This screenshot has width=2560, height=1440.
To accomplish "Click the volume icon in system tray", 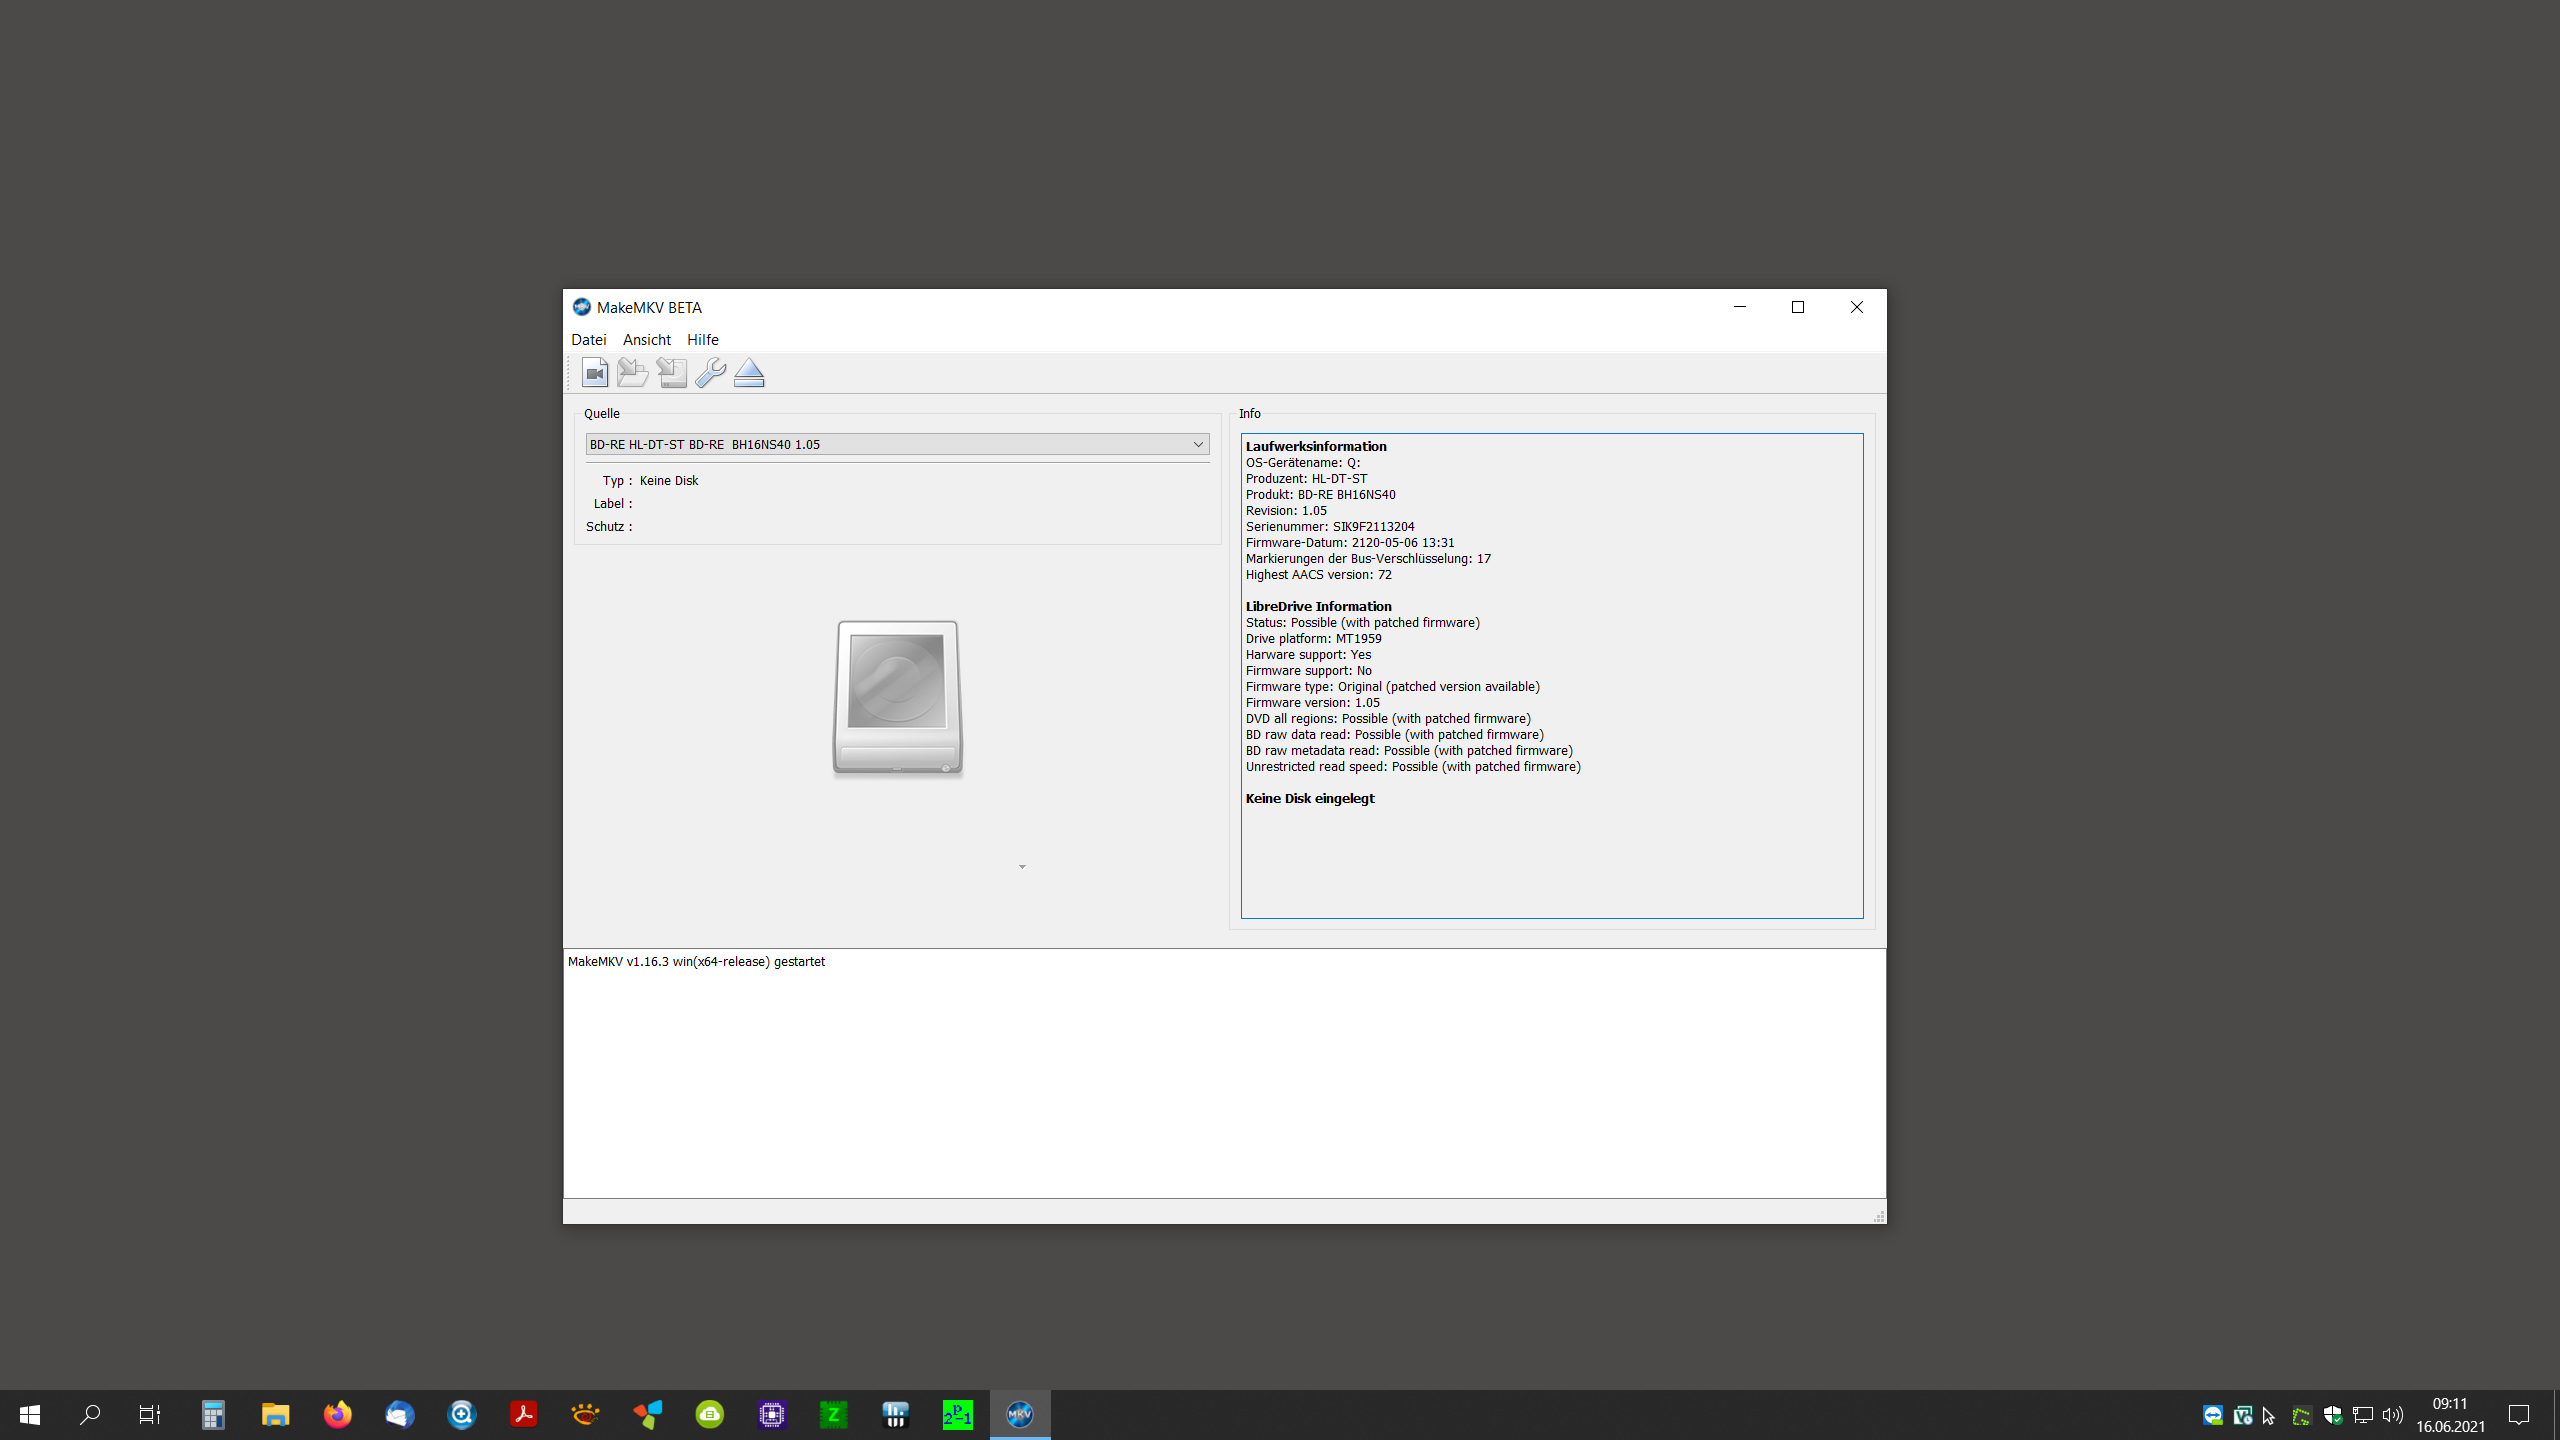I will (2392, 1414).
